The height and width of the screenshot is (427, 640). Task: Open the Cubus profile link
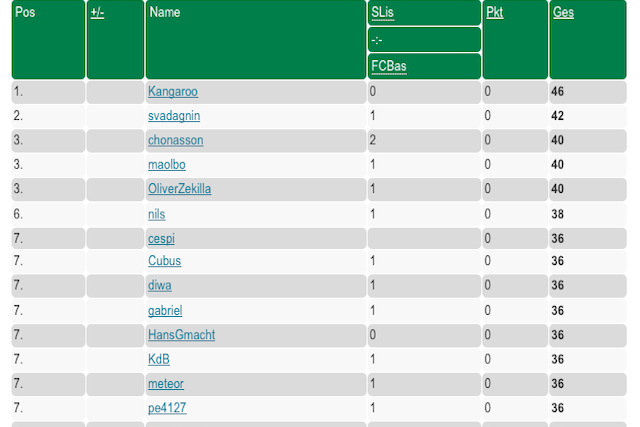point(164,260)
